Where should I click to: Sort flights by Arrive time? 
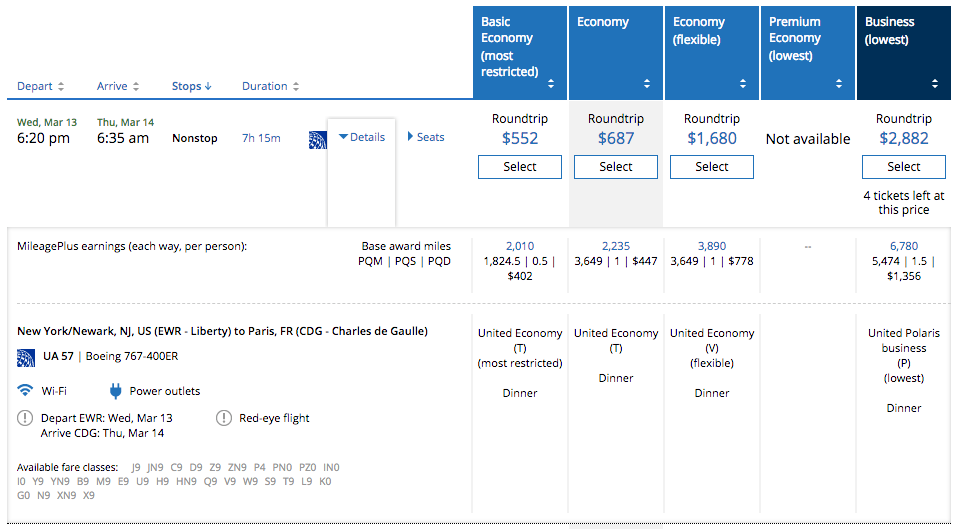click(x=118, y=87)
